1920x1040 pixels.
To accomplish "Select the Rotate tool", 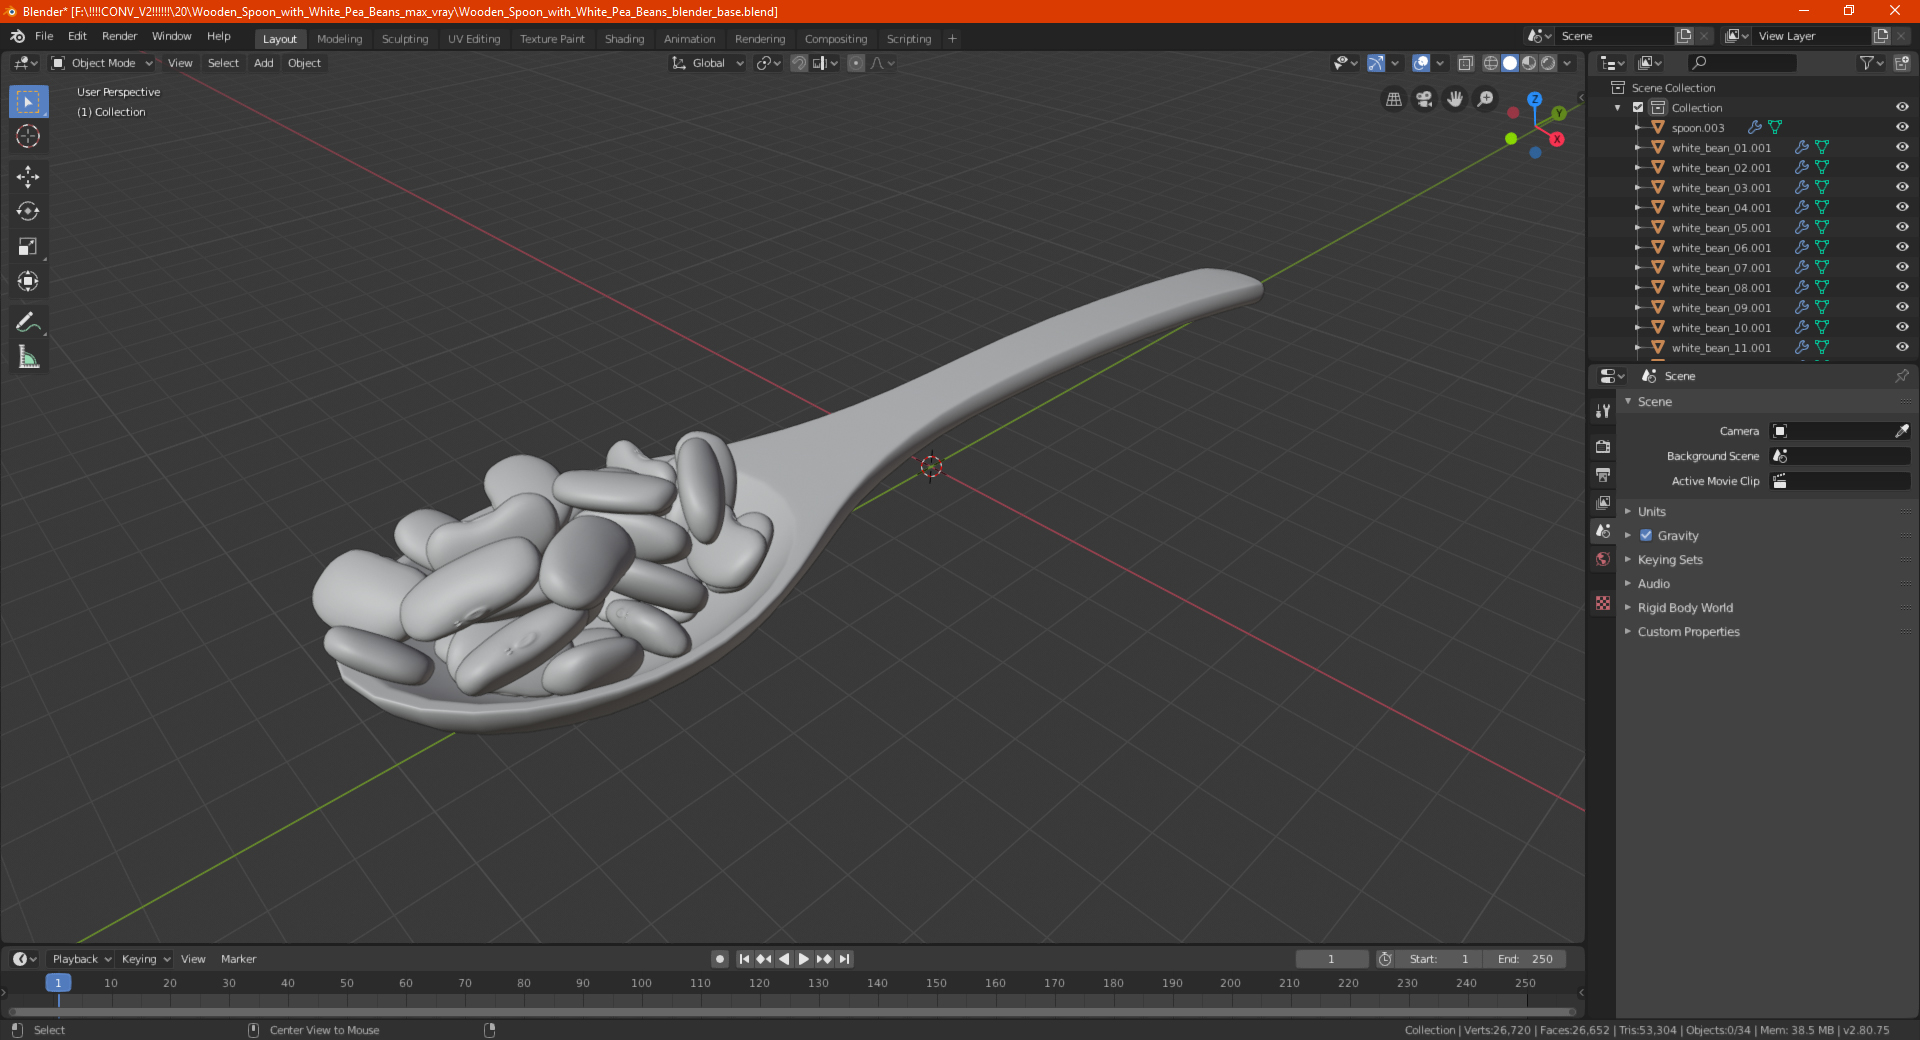I will [x=28, y=212].
